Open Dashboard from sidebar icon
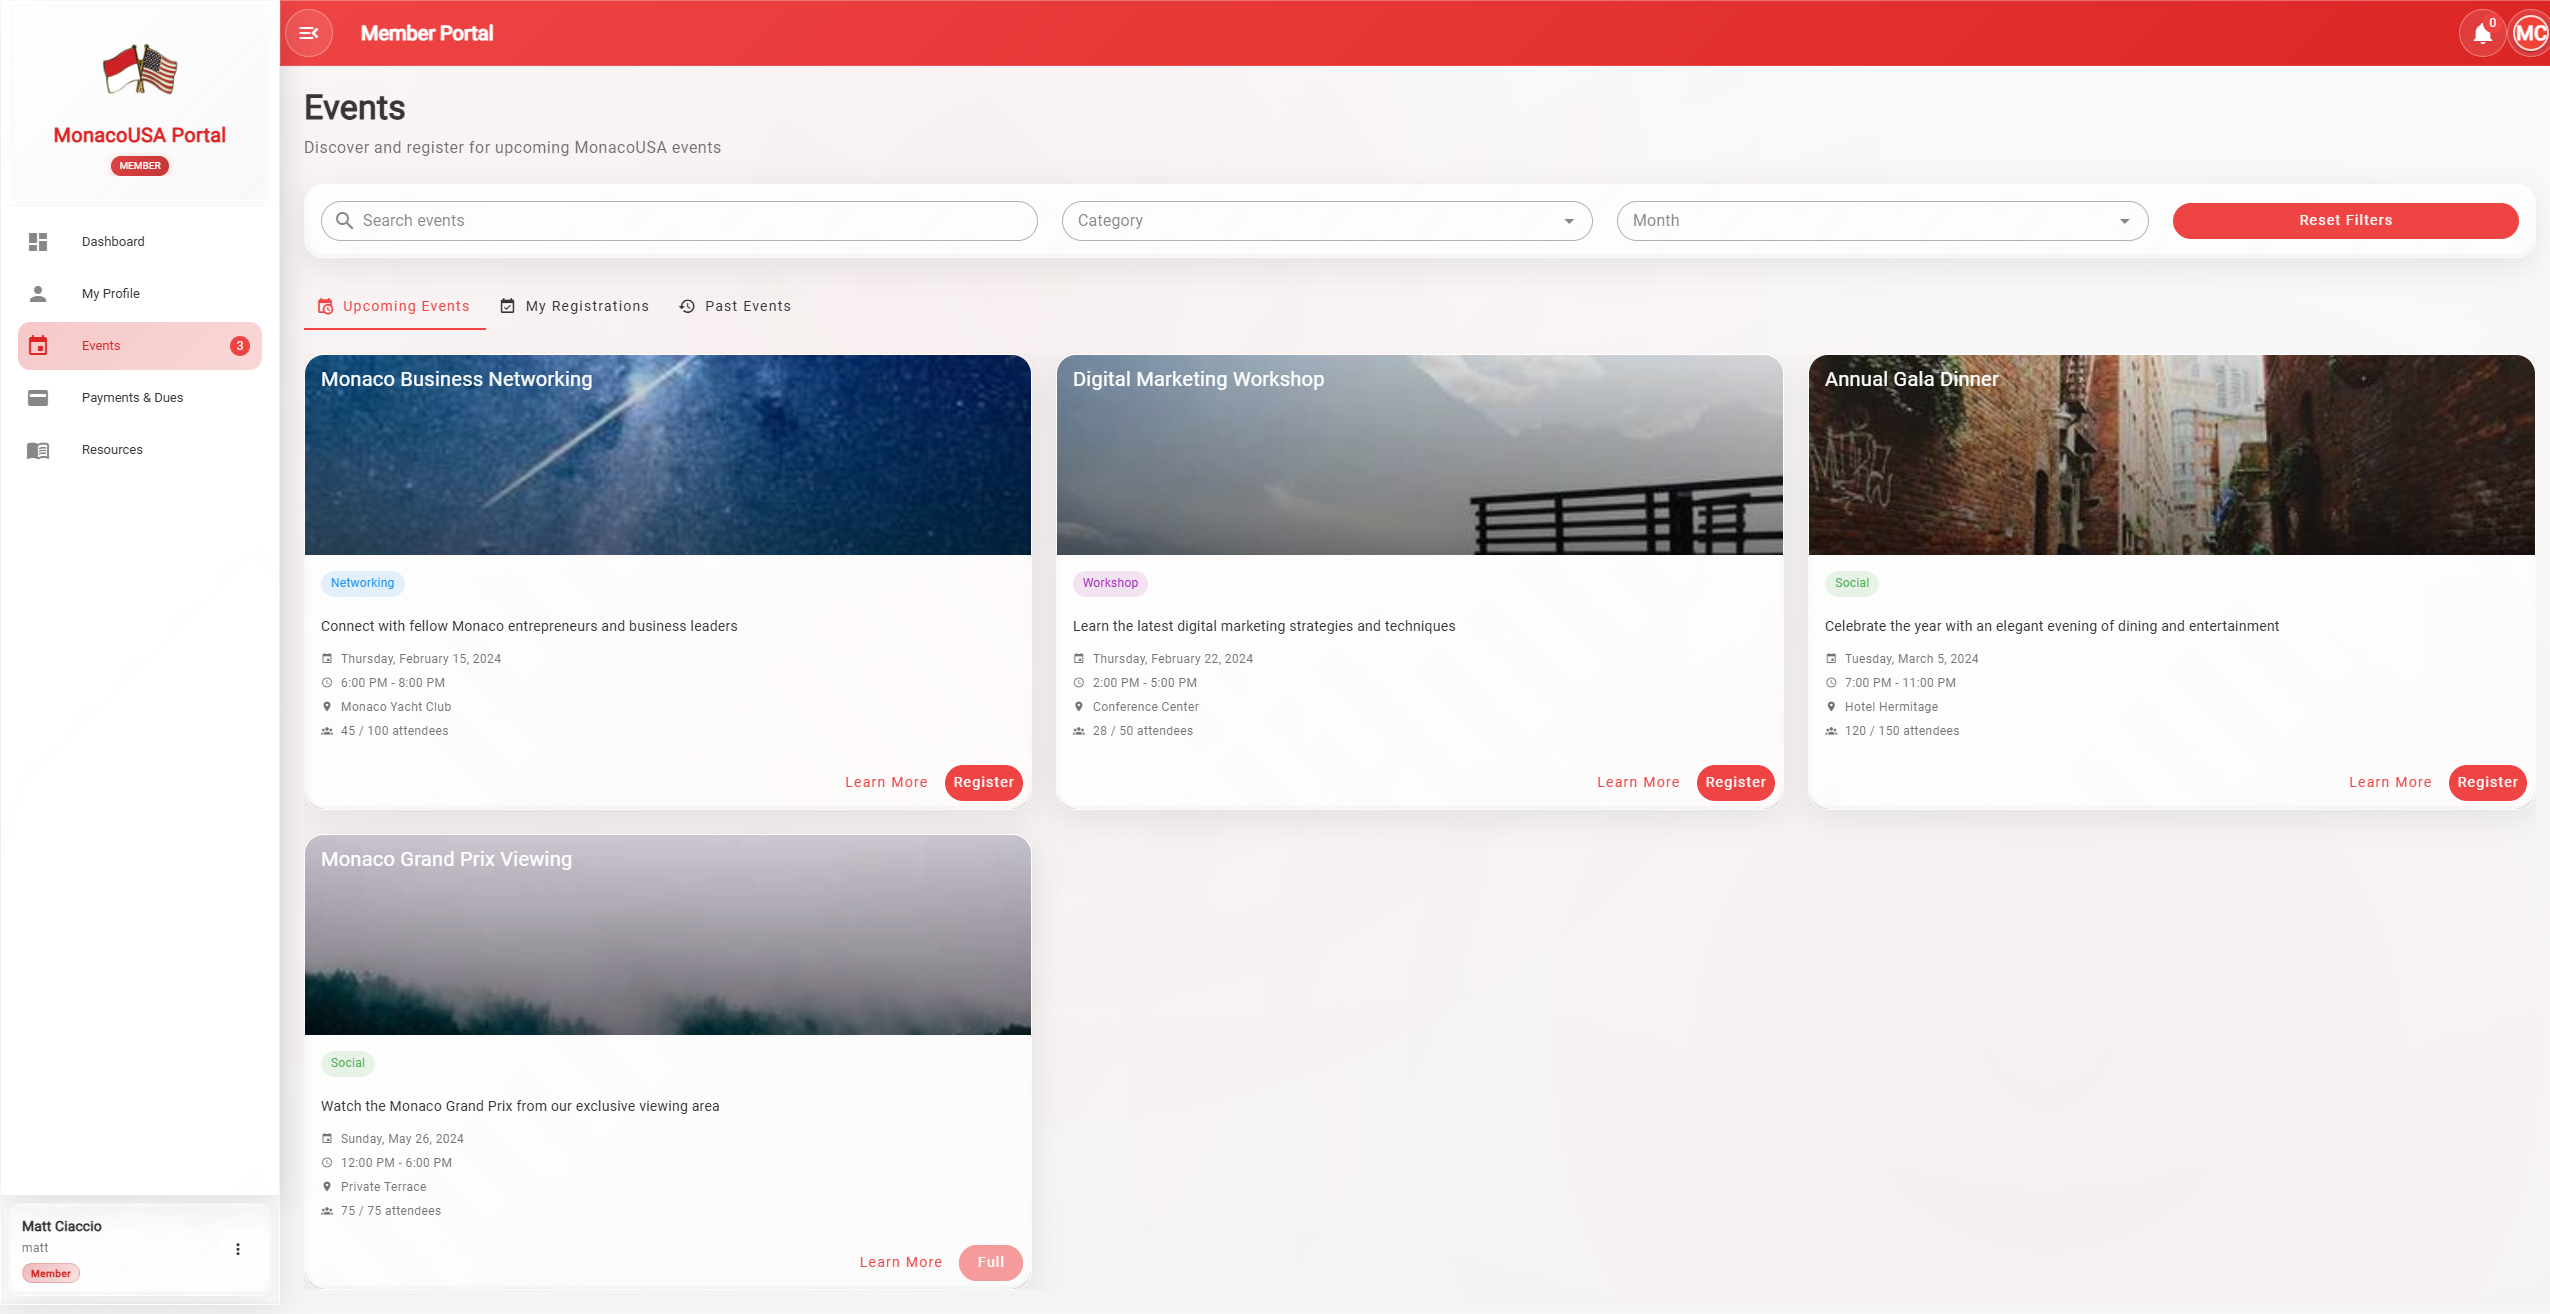The height and width of the screenshot is (1314, 2550). pyautogui.click(x=38, y=242)
